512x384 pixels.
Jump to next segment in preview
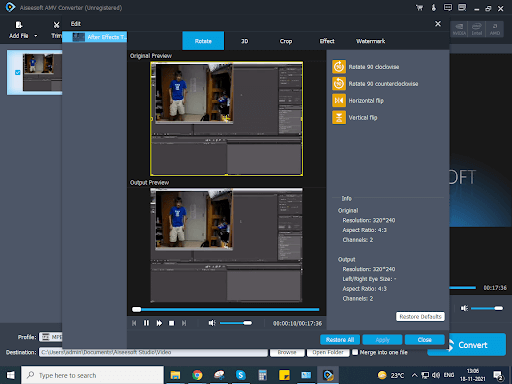coord(184,323)
